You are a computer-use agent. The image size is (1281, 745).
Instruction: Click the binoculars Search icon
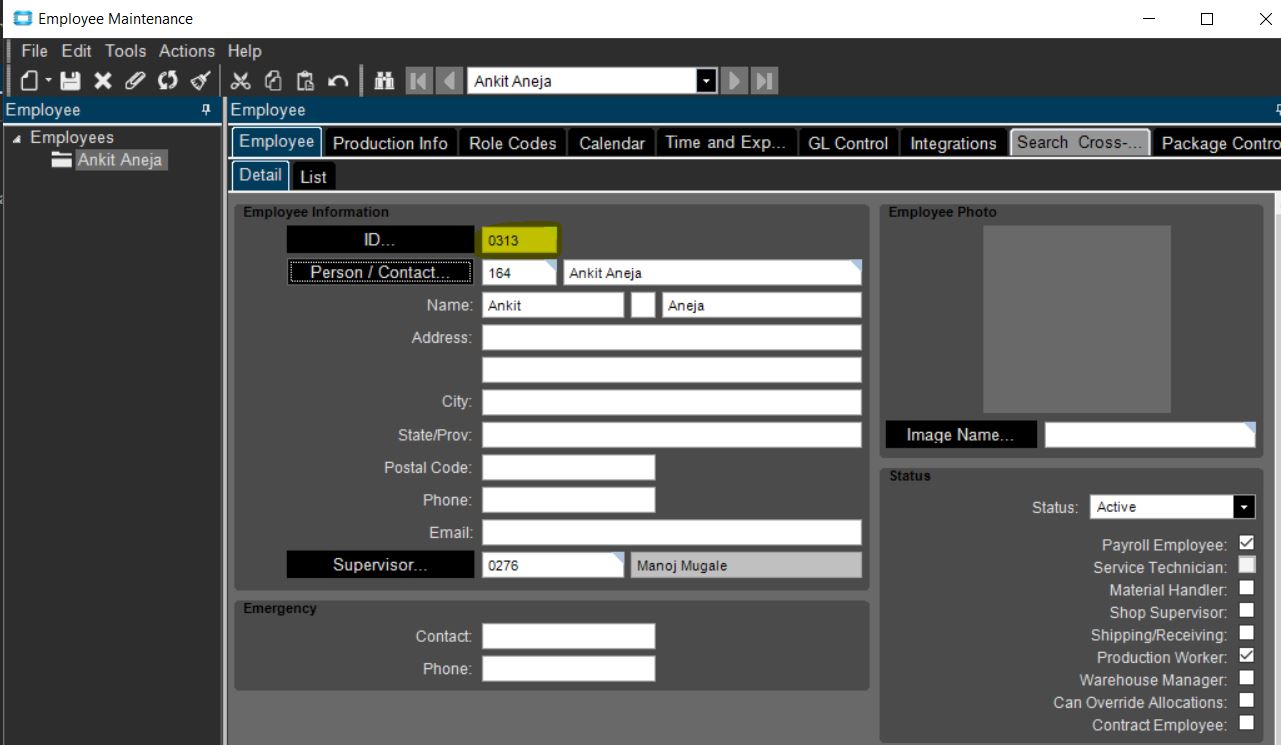(x=384, y=81)
